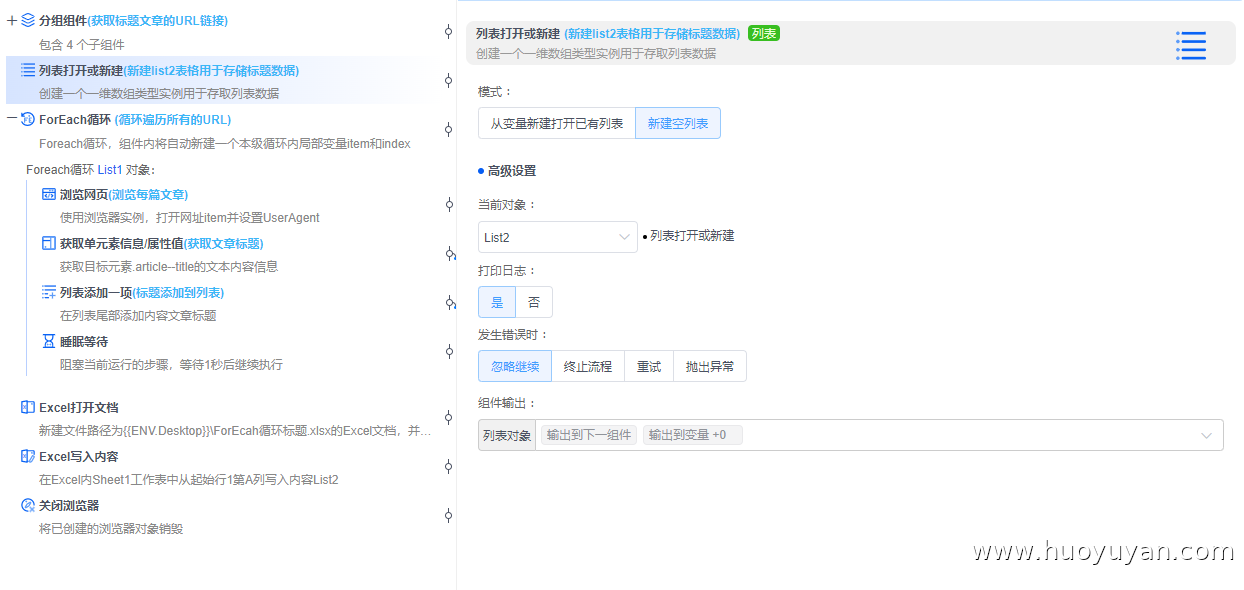Viewport: 1244px width, 590px height.
Task: Choose 抛出异常 on error
Action: tap(710, 366)
